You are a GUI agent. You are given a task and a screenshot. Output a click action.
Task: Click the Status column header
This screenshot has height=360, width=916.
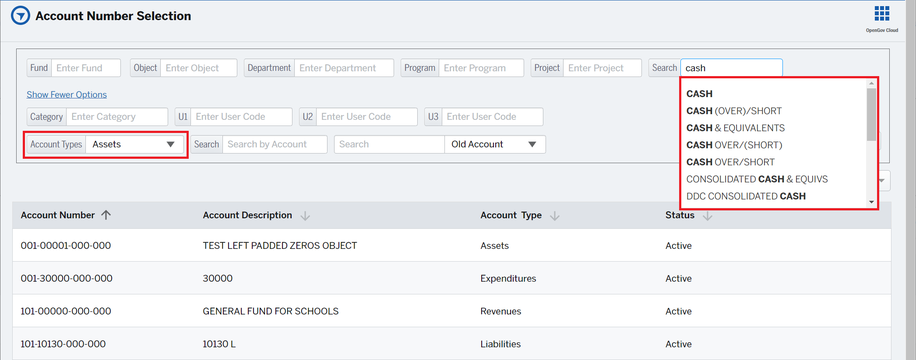pyautogui.click(x=680, y=215)
